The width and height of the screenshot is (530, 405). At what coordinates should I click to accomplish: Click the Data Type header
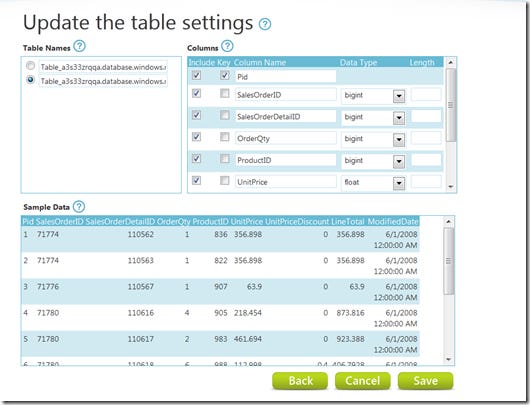point(358,63)
